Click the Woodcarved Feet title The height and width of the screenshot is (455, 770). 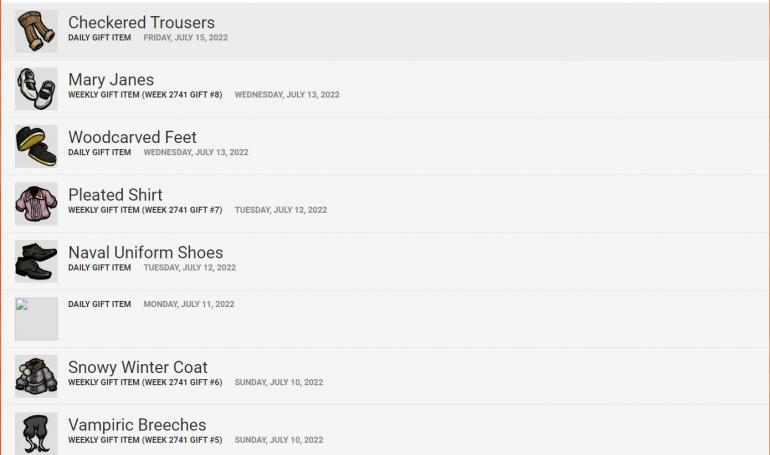point(132,137)
